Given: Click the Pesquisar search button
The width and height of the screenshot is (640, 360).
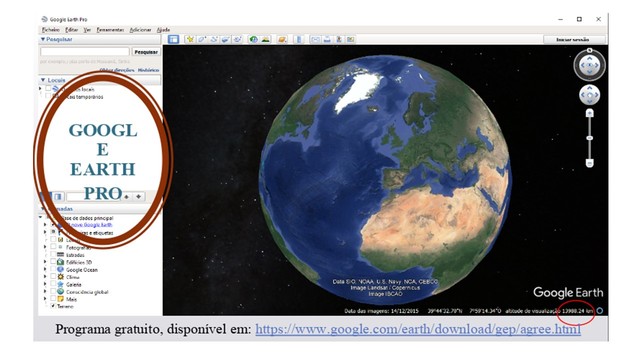Looking at the screenshot, I should click(146, 52).
